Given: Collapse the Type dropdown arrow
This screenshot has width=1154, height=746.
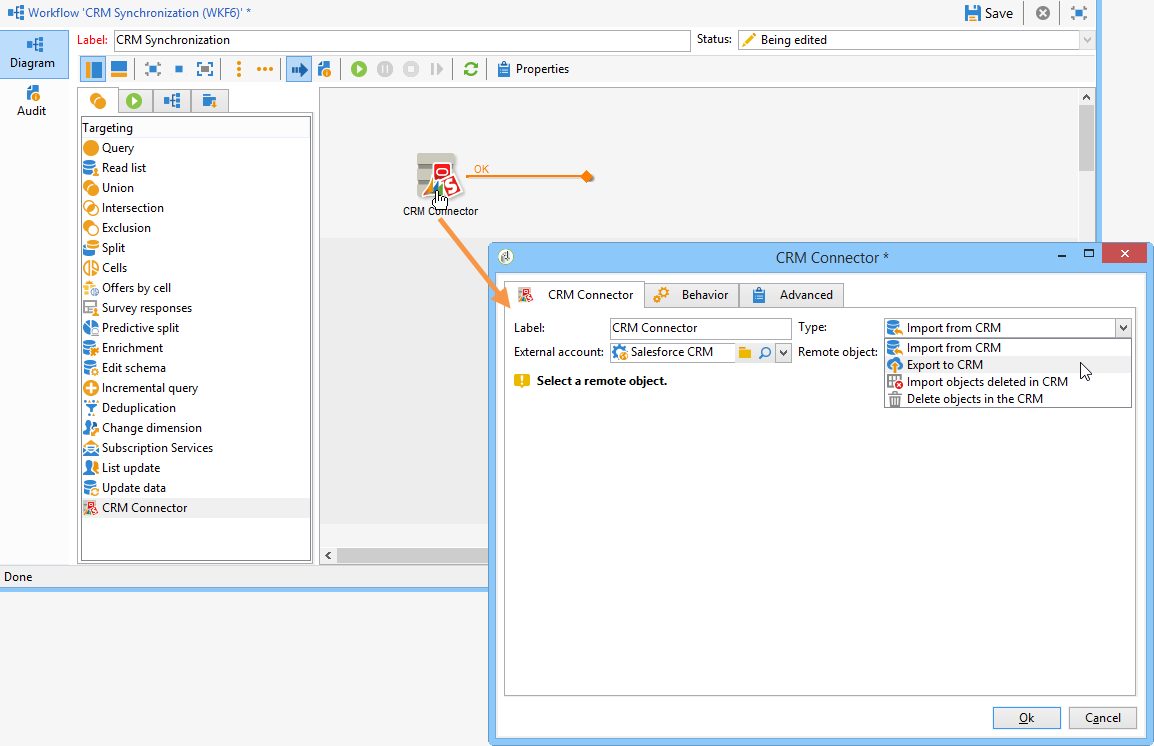Looking at the screenshot, I should click(x=1123, y=328).
